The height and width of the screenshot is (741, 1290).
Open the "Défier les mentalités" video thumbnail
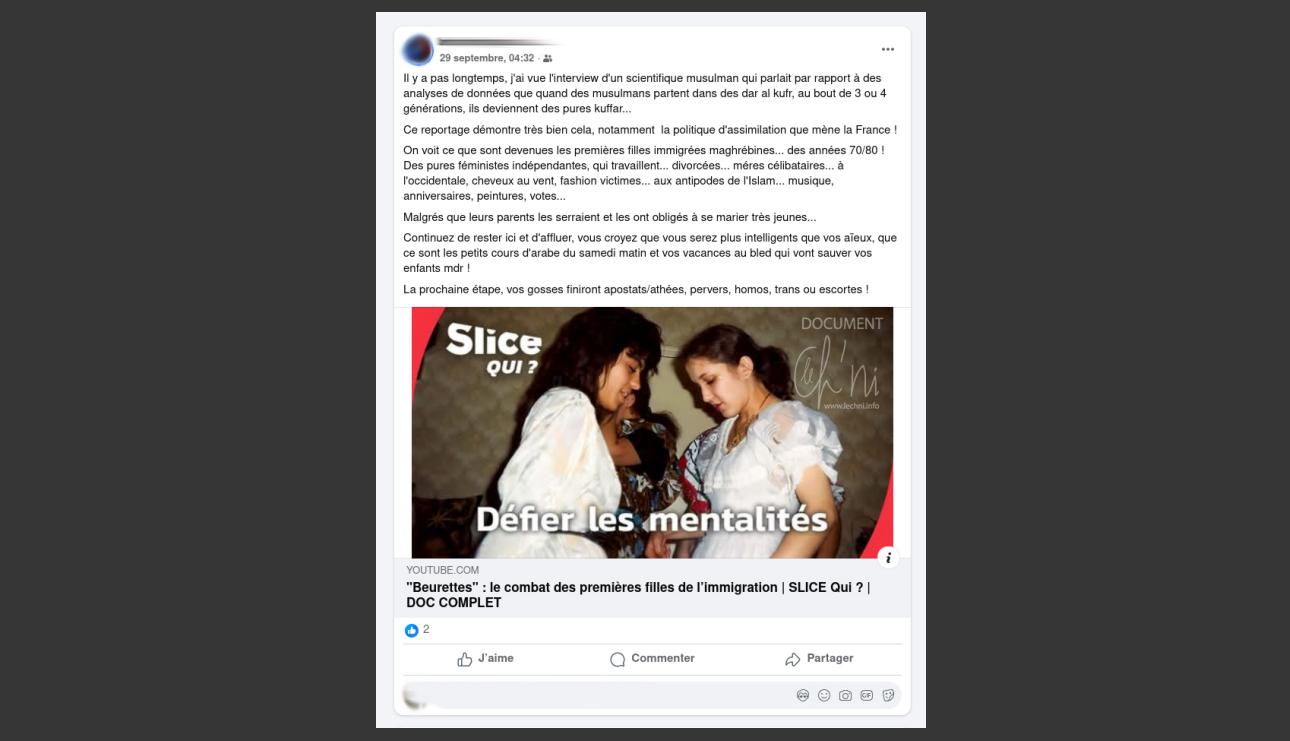coord(652,433)
